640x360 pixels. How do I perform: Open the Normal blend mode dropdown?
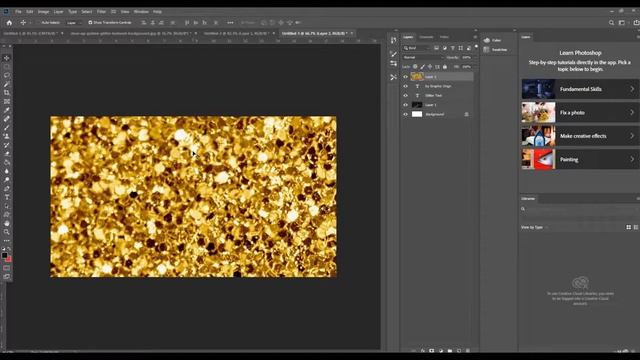click(422, 58)
